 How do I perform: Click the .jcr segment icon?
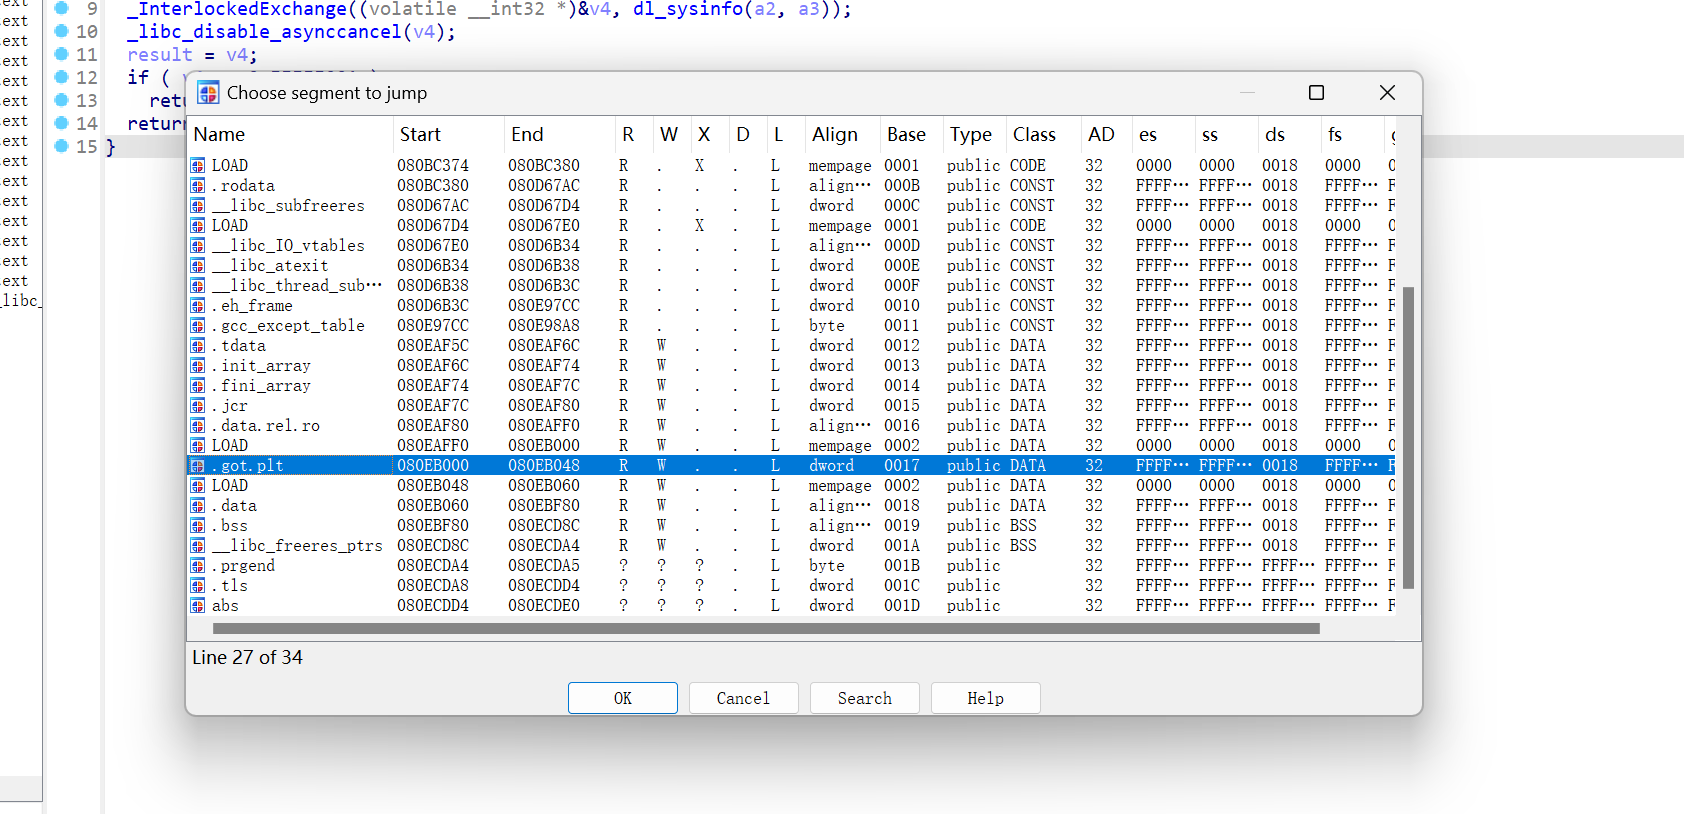[198, 405]
